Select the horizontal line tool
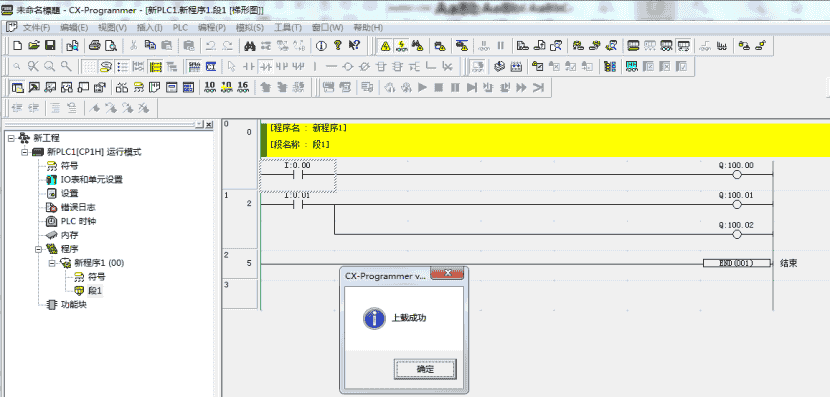This screenshot has width=830, height=397. (x=331, y=66)
